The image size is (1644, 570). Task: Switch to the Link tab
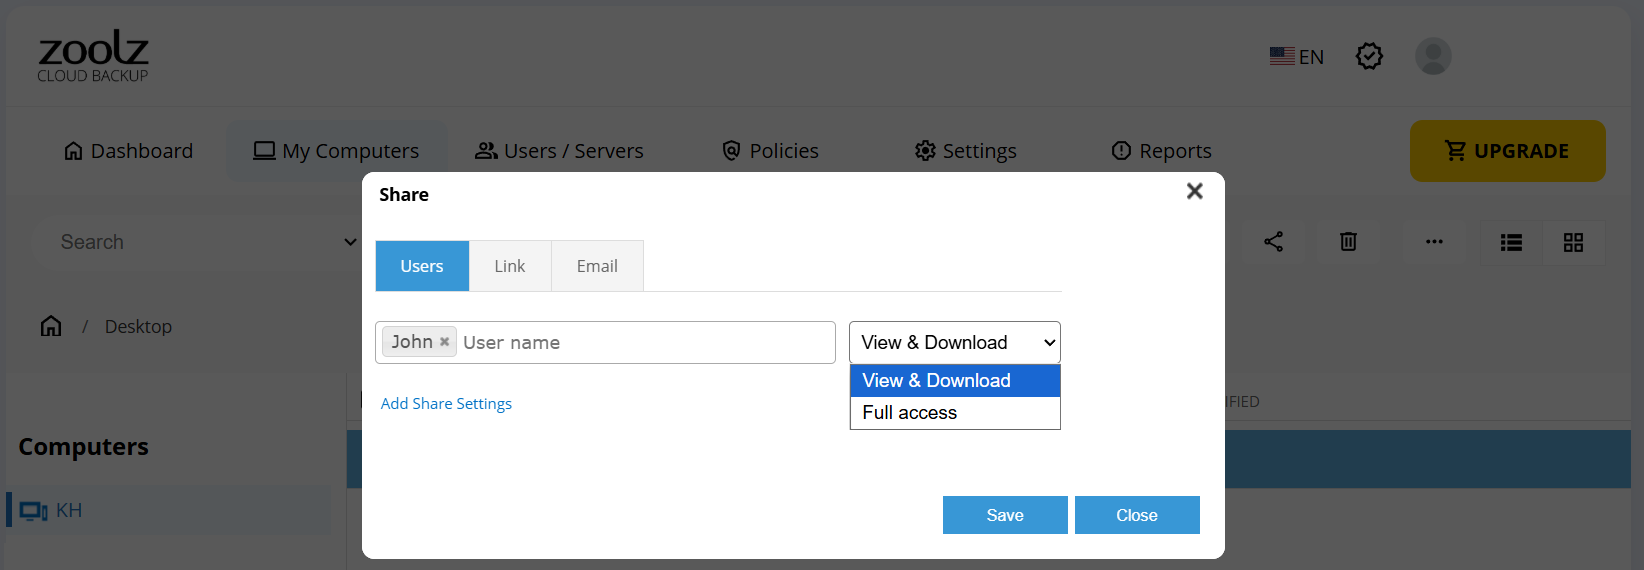509,266
